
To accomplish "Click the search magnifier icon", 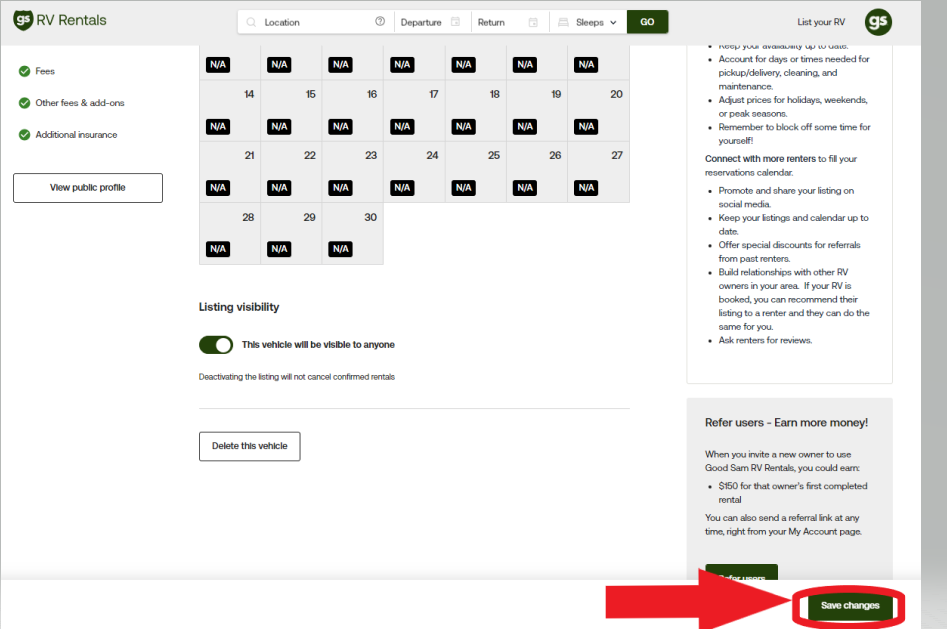I will click(x=251, y=22).
